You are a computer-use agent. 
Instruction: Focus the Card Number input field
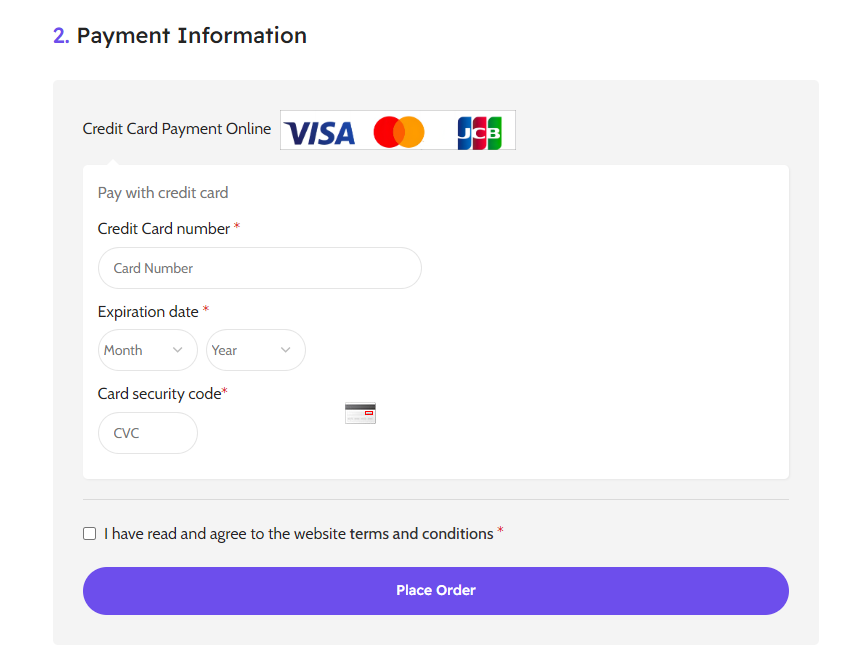click(x=259, y=268)
